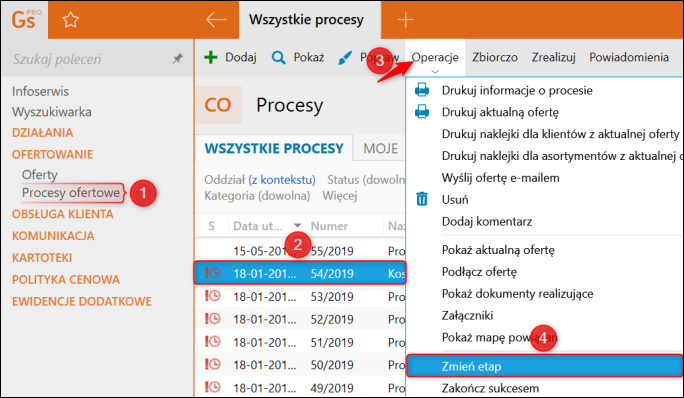The image size is (684, 398).
Task: Click the green Dodaj plus icon
Action: click(x=211, y=57)
